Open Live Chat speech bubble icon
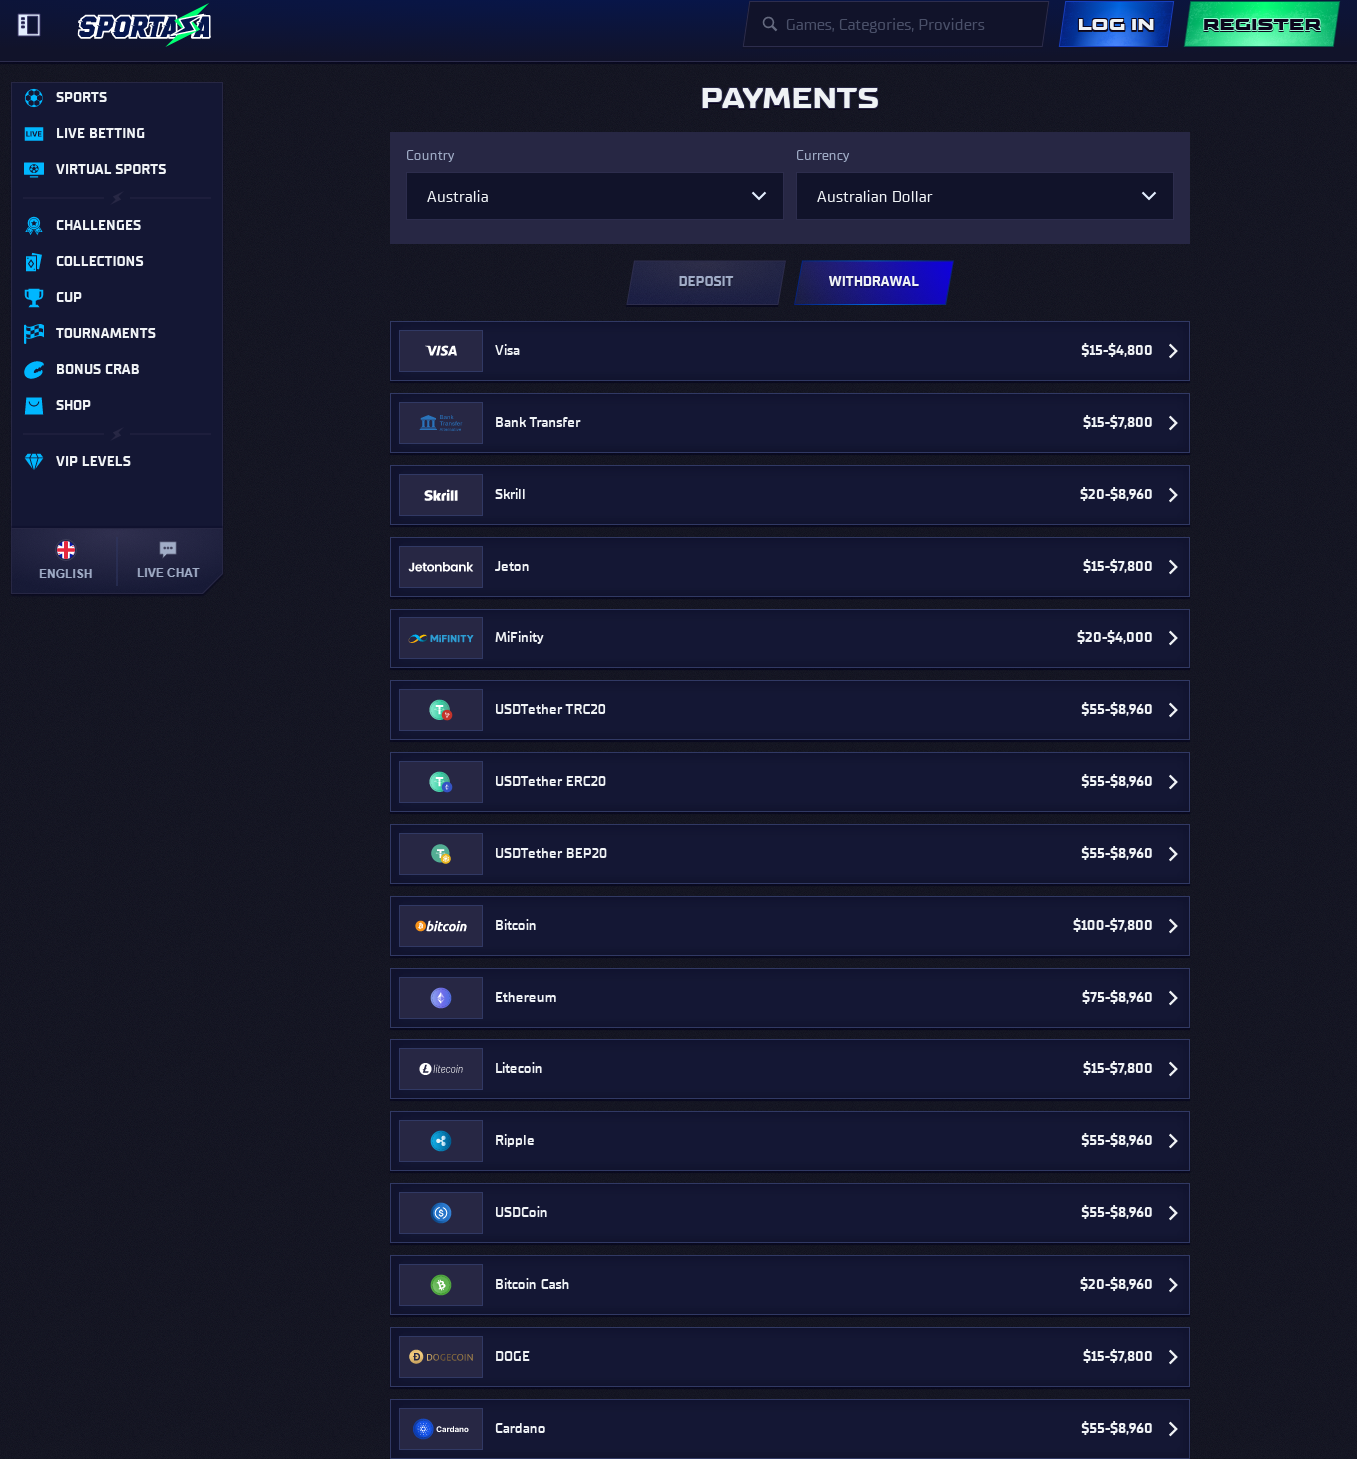Image resolution: width=1357 pixels, height=1459 pixels. (x=168, y=549)
